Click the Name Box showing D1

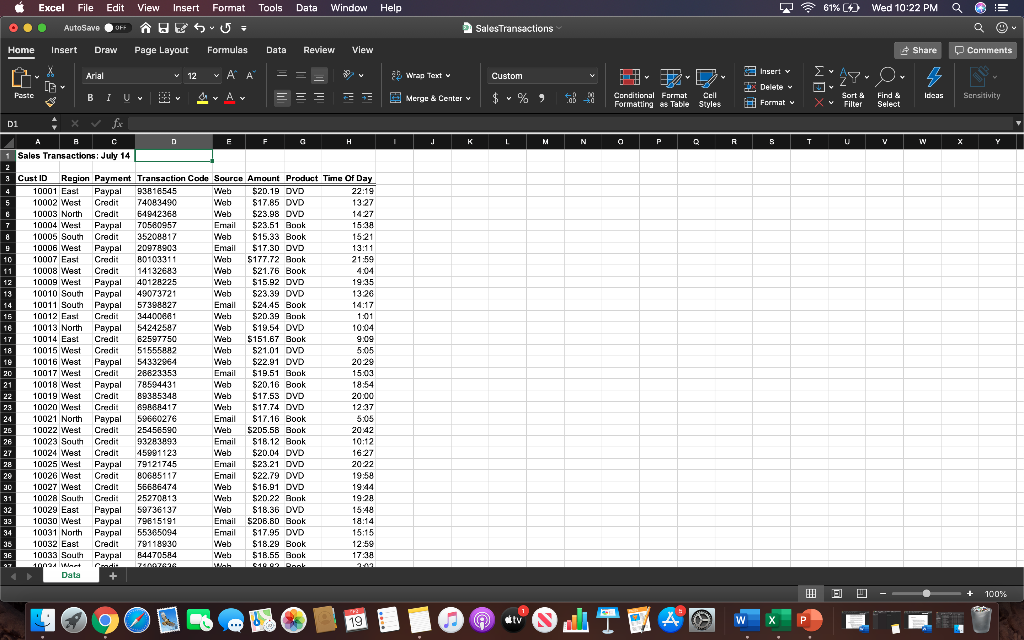point(26,123)
